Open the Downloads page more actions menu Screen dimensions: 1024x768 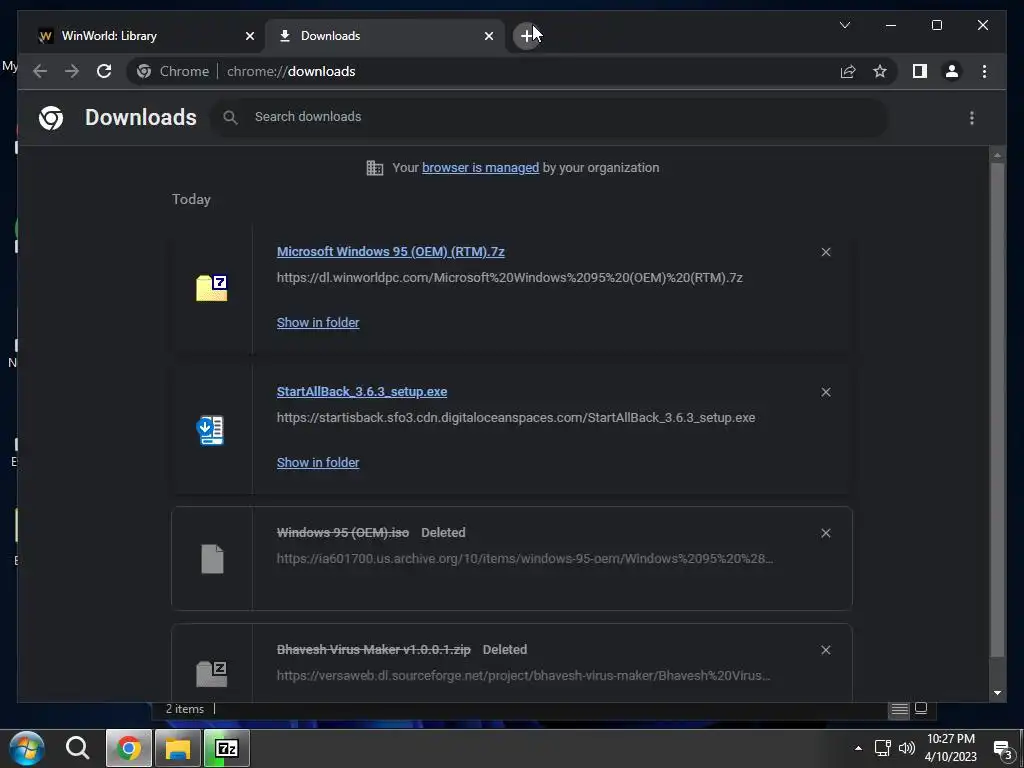972,118
